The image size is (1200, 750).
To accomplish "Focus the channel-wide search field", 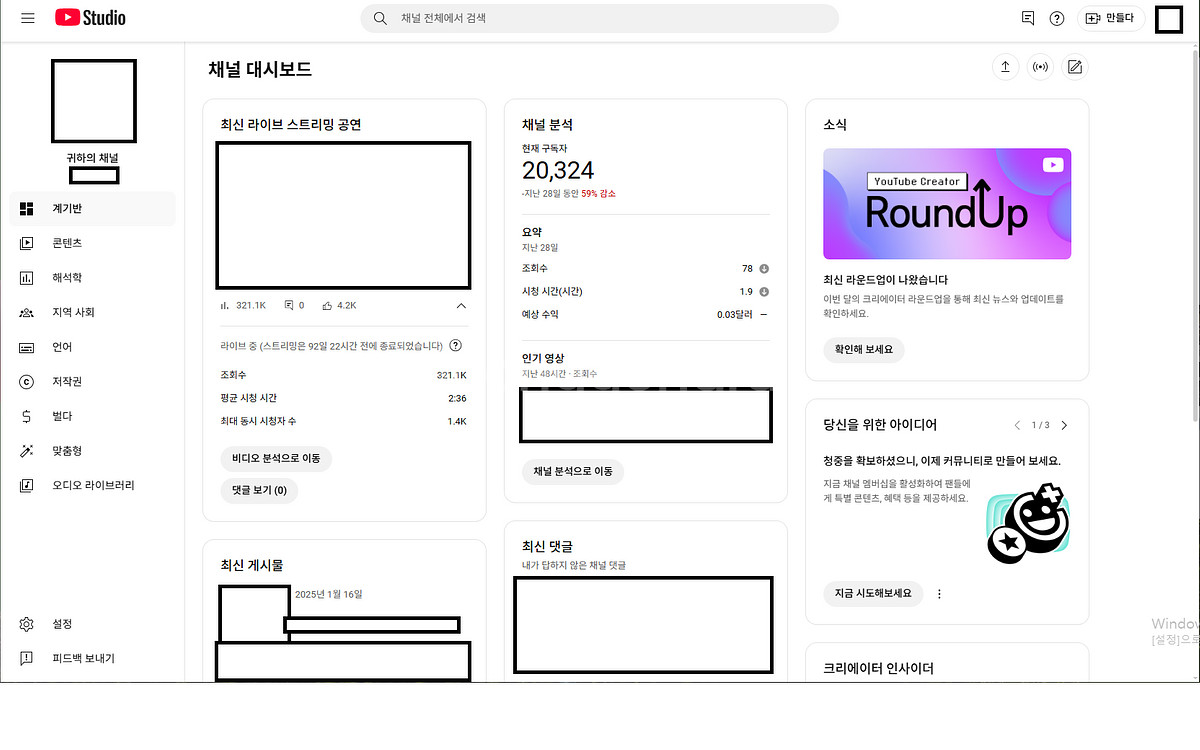I will (599, 18).
